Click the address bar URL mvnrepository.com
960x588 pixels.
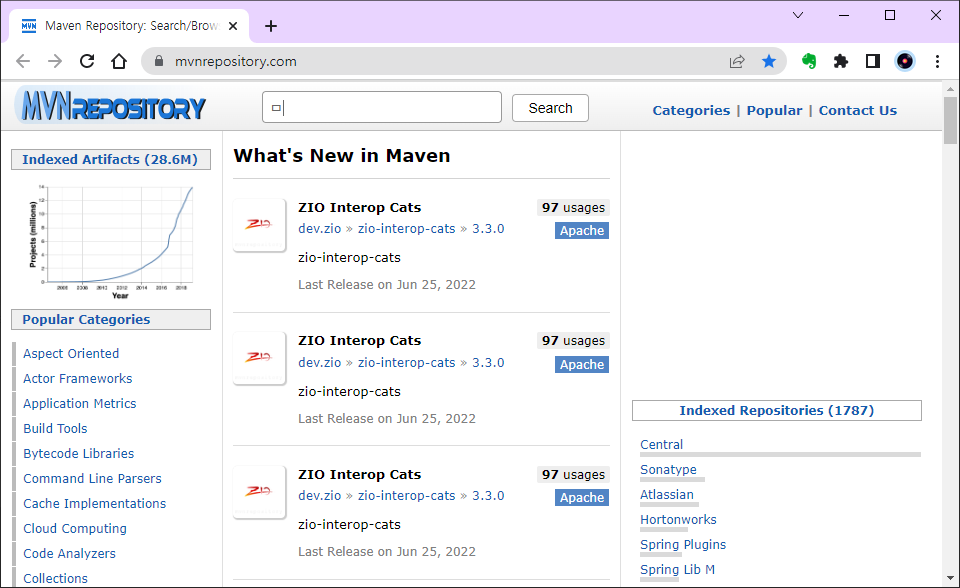click(236, 61)
